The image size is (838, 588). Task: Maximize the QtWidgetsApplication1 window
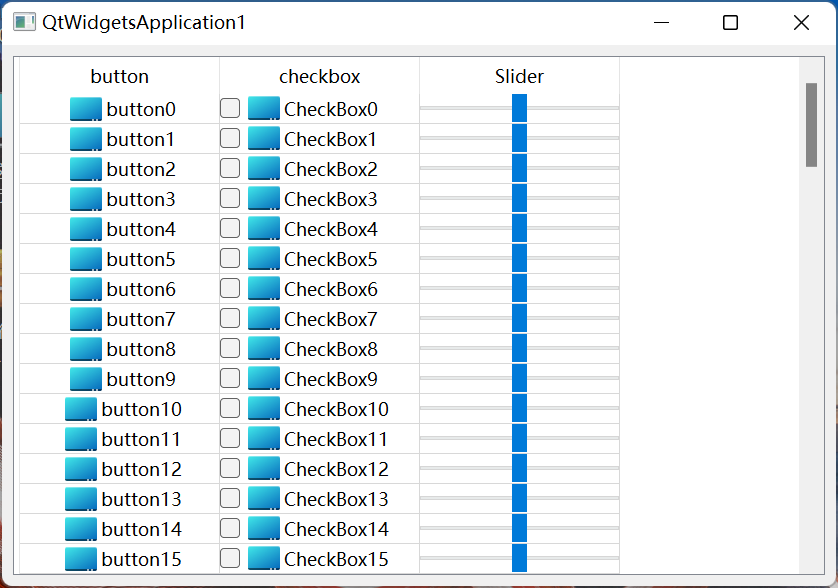(731, 22)
